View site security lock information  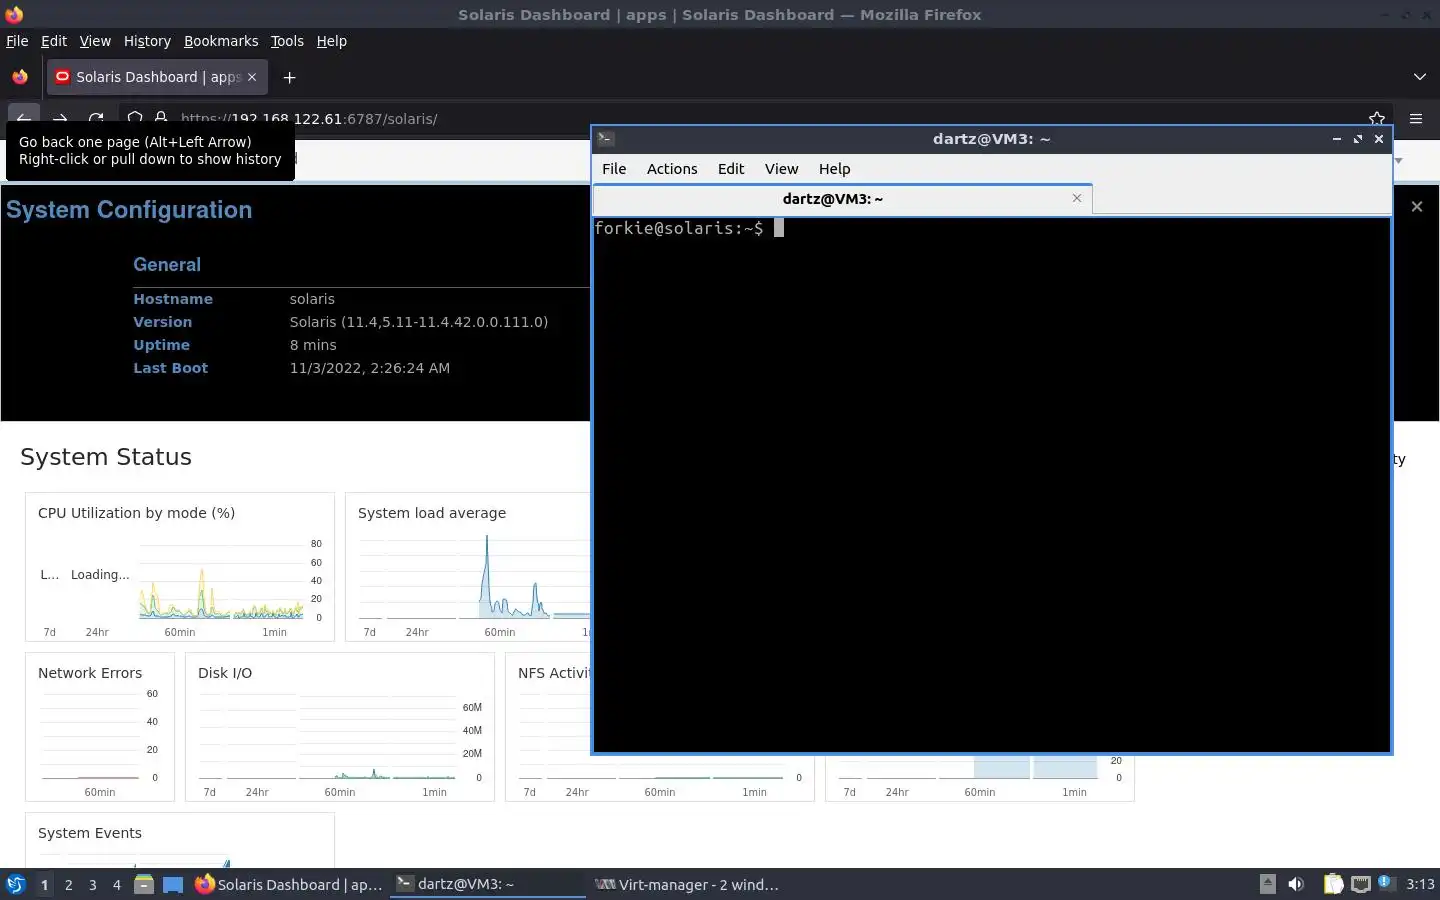160,118
